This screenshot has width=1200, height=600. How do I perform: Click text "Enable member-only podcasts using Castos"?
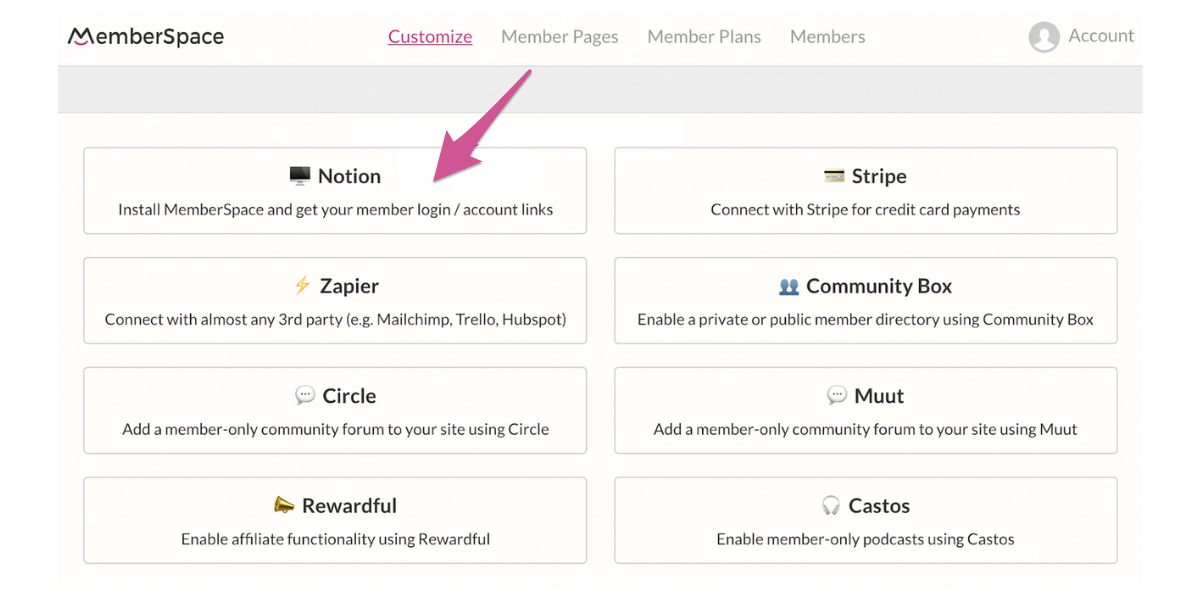click(x=866, y=540)
